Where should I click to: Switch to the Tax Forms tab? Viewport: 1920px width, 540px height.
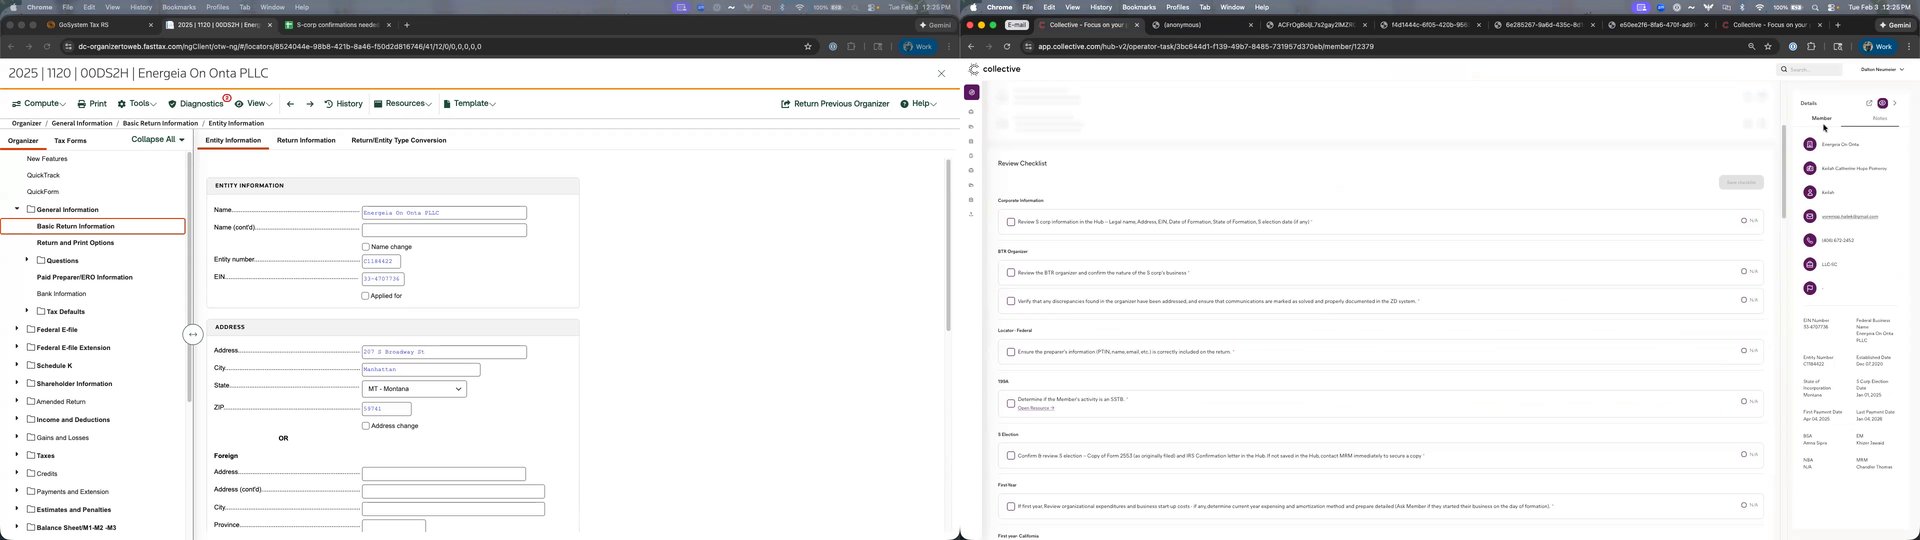70,140
